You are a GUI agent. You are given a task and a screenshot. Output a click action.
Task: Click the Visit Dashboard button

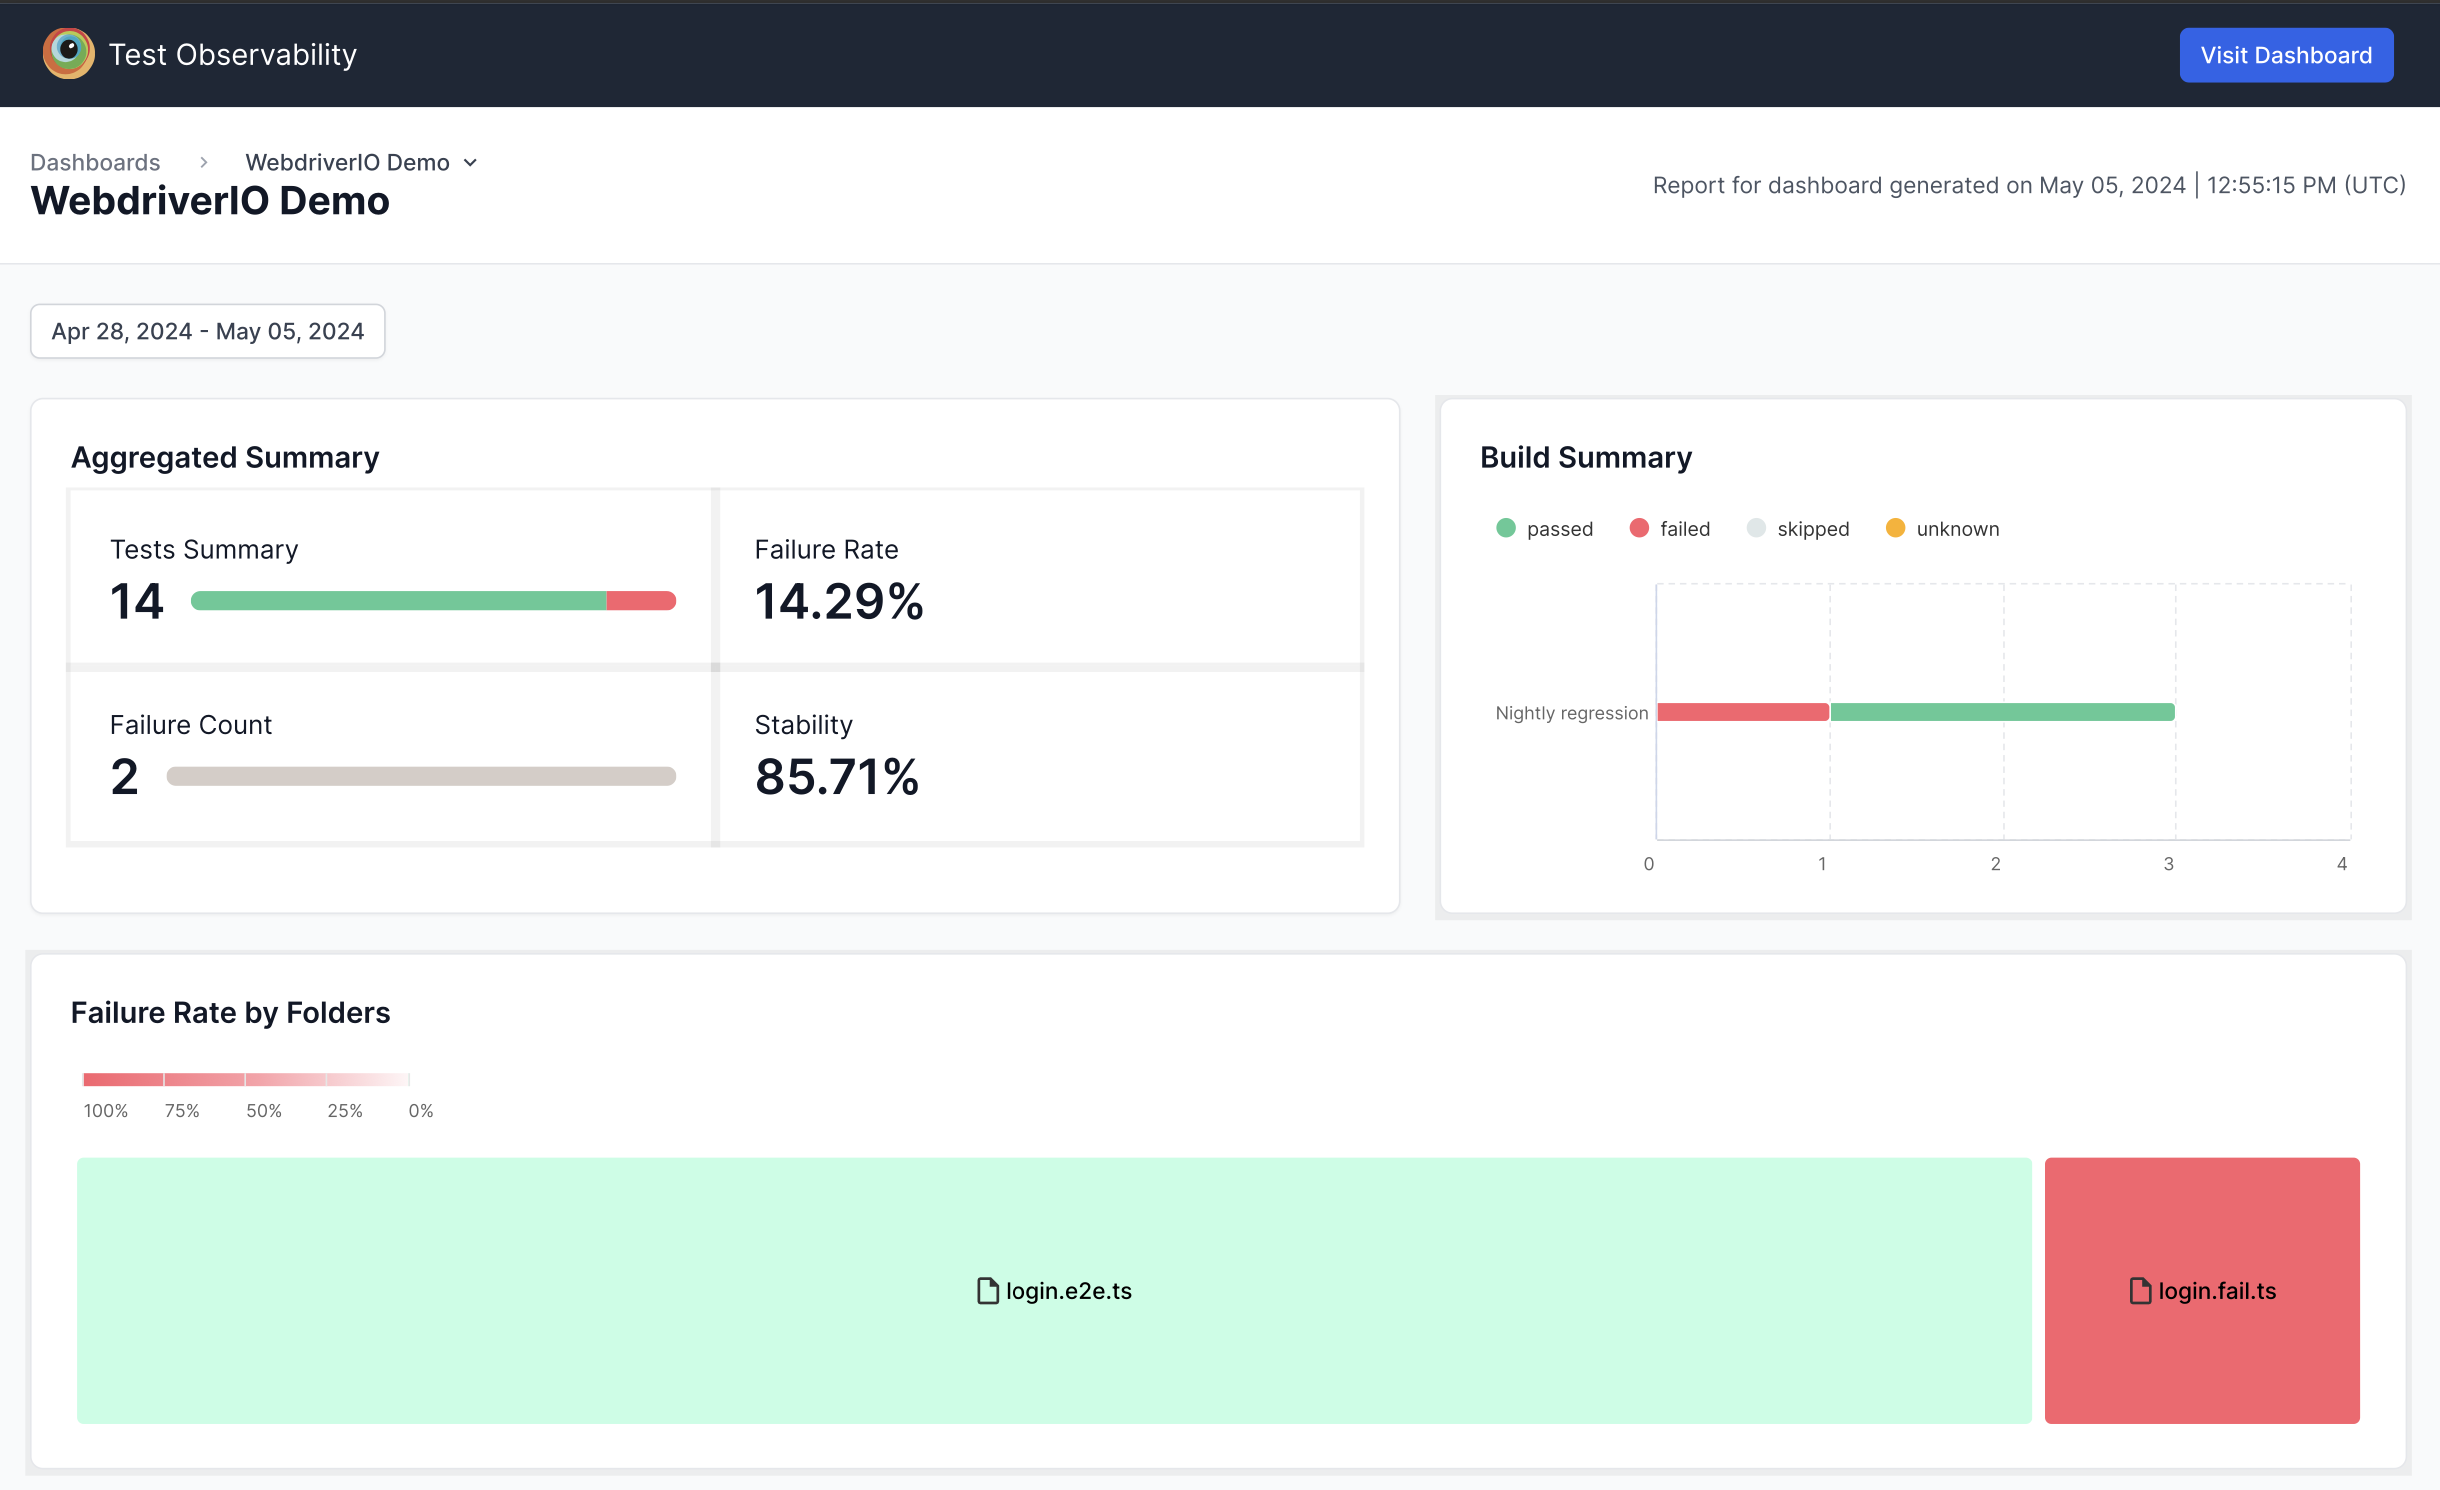coord(2285,55)
